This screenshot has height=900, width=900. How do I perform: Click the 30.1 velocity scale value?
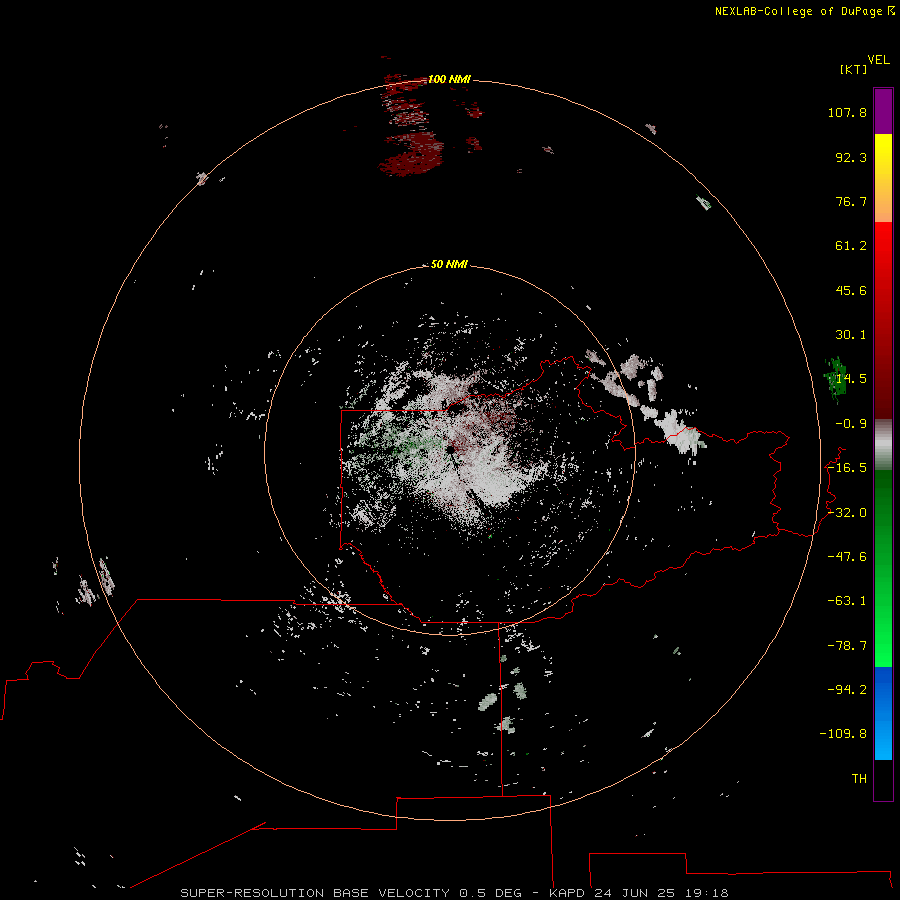[x=851, y=335]
